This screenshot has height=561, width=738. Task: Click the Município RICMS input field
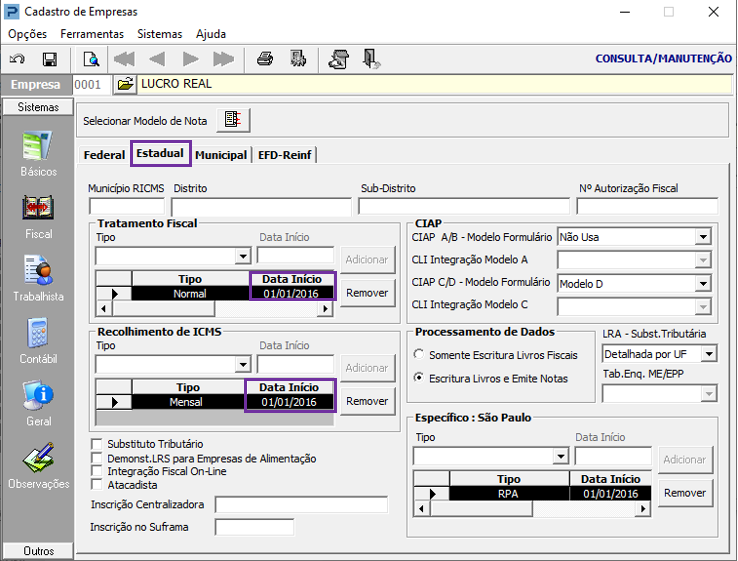pyautogui.click(x=127, y=207)
